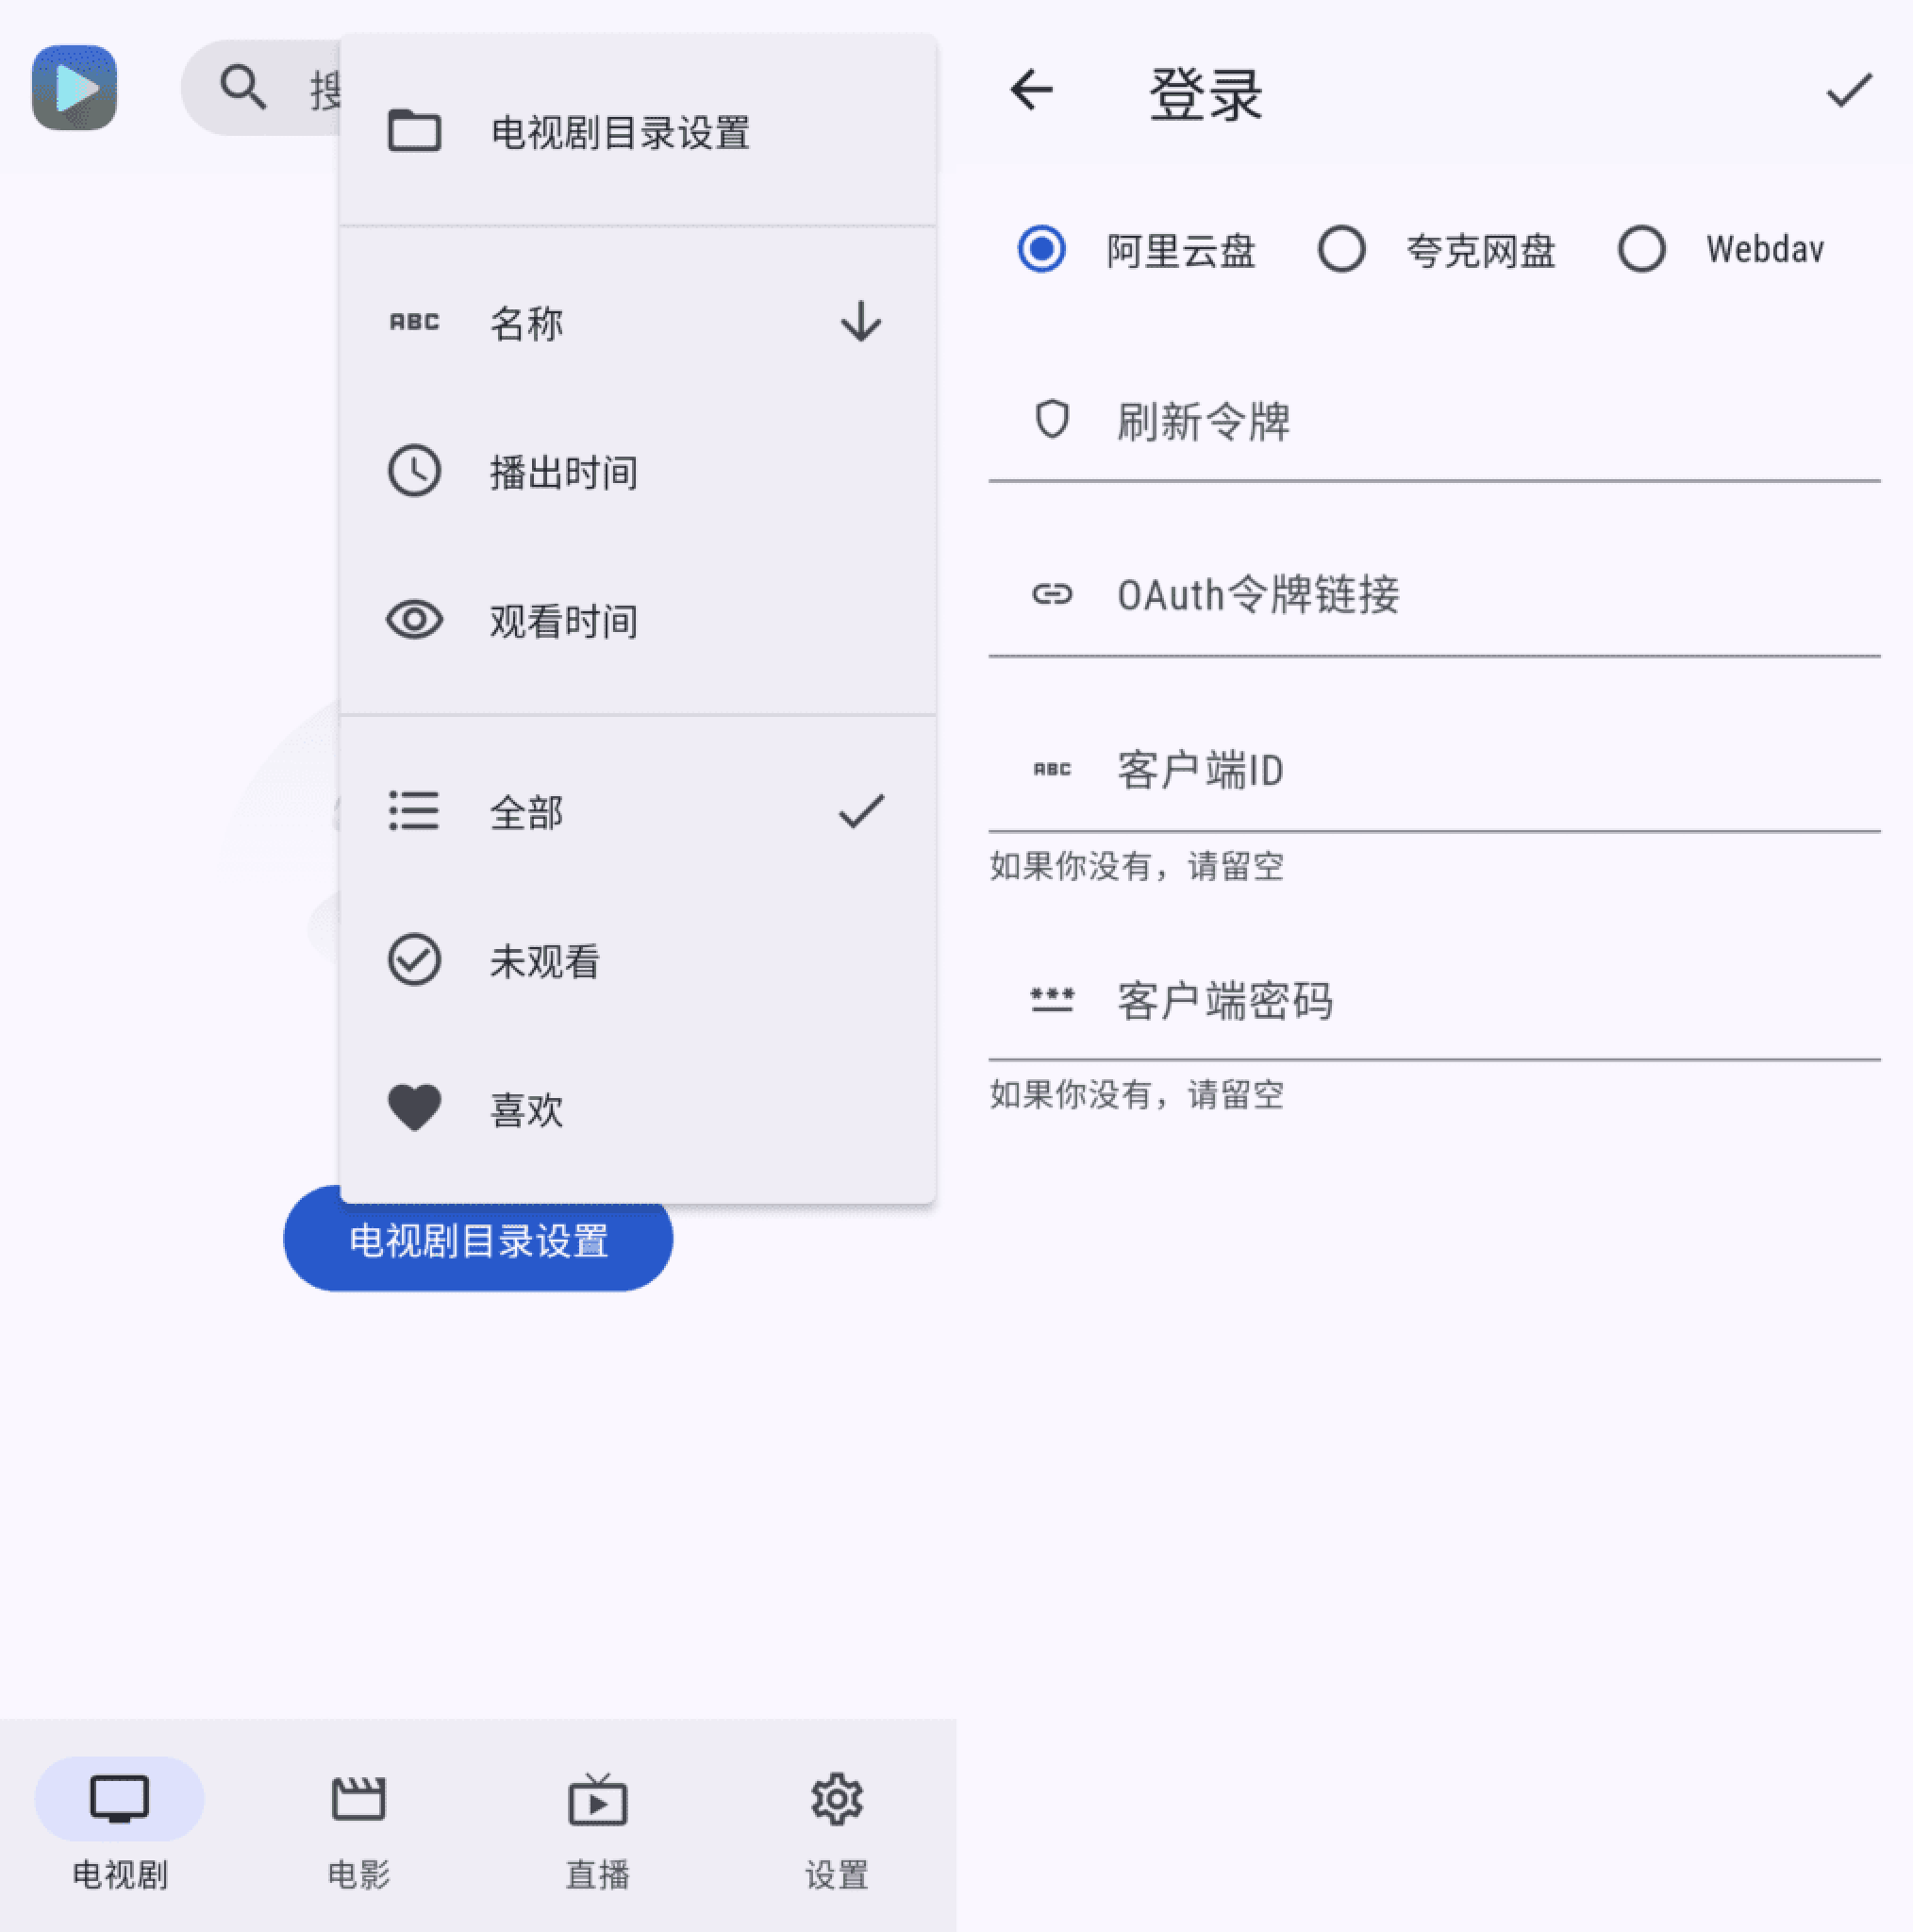Sort by 观看时间 with eye icon
This screenshot has height=1932, width=1913.
pyautogui.click(x=638, y=621)
